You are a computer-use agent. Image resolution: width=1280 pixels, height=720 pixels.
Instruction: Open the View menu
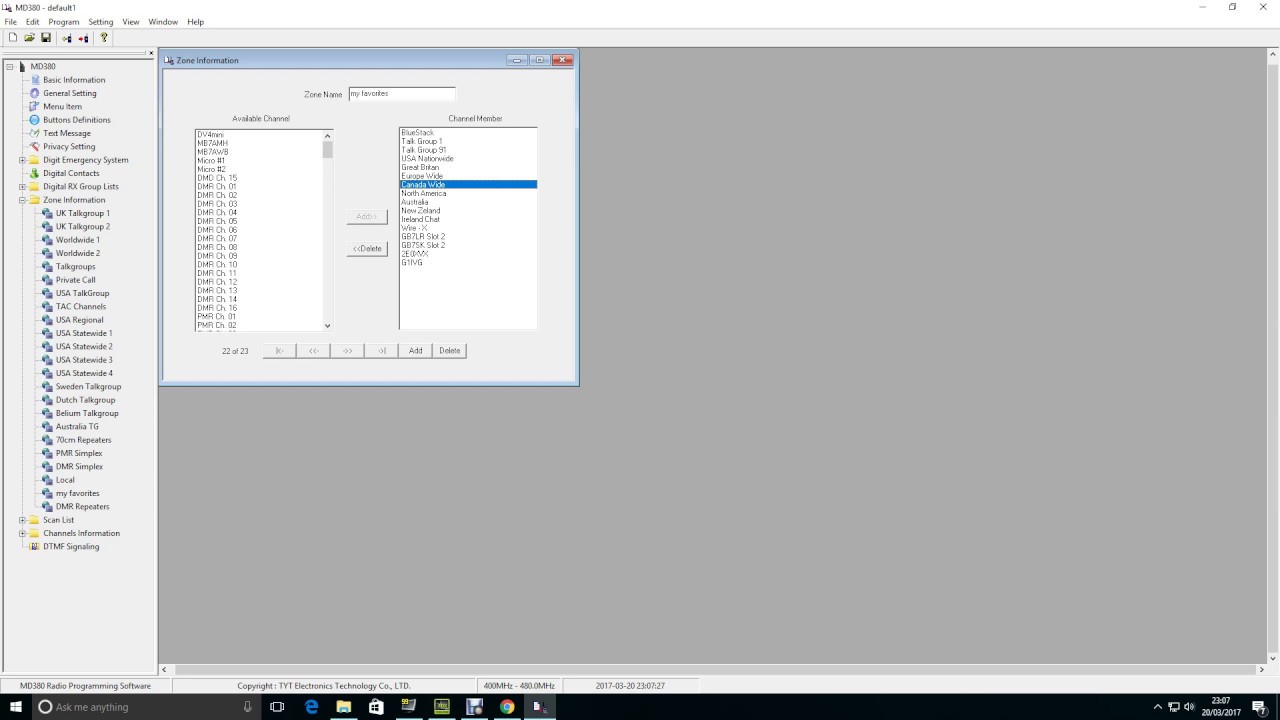[x=131, y=21]
